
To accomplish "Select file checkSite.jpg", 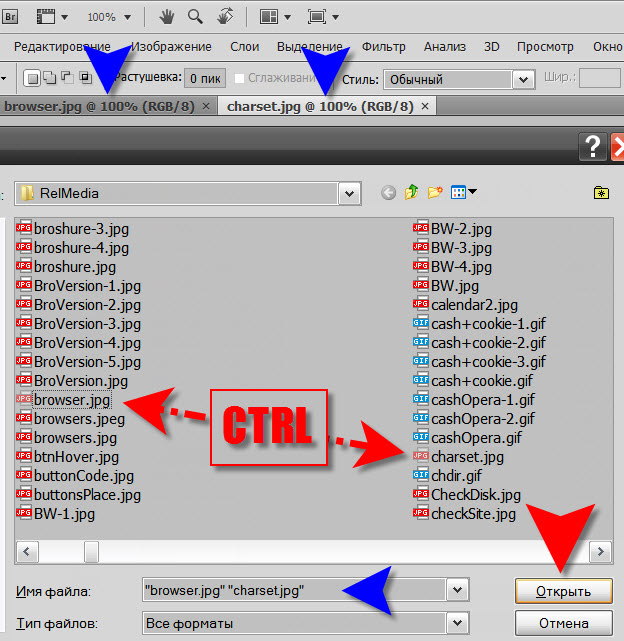I will (465, 514).
